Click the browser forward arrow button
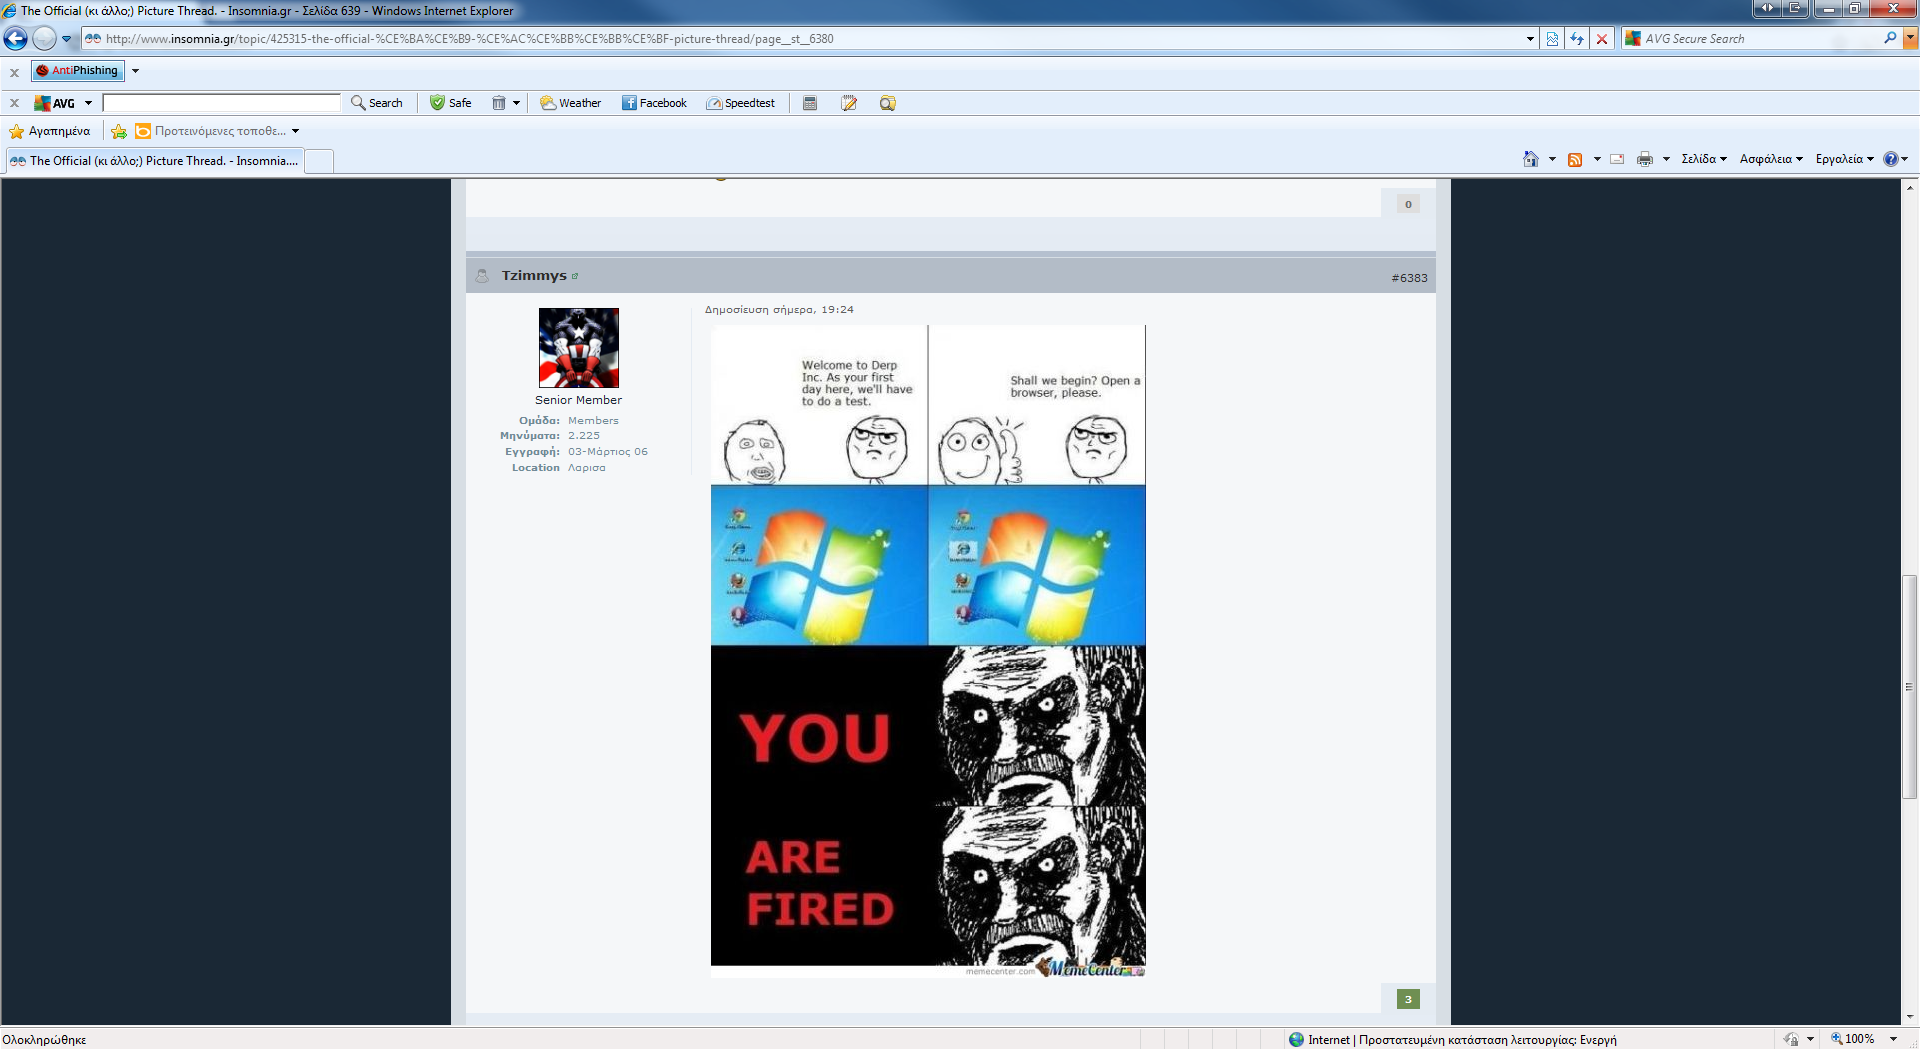 tap(44, 39)
